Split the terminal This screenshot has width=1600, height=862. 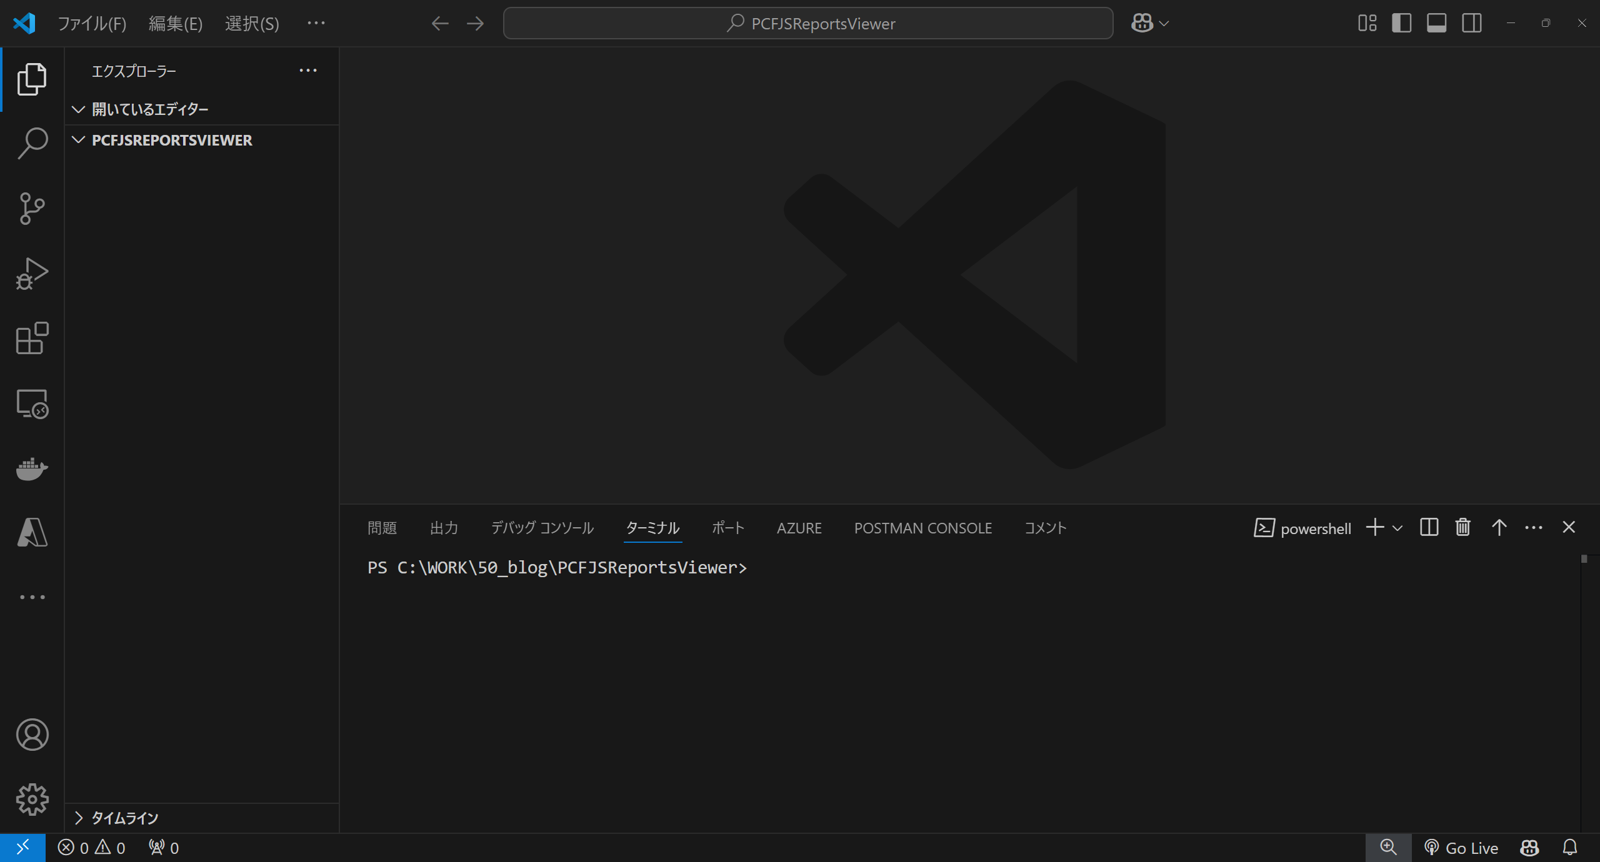[x=1429, y=527]
